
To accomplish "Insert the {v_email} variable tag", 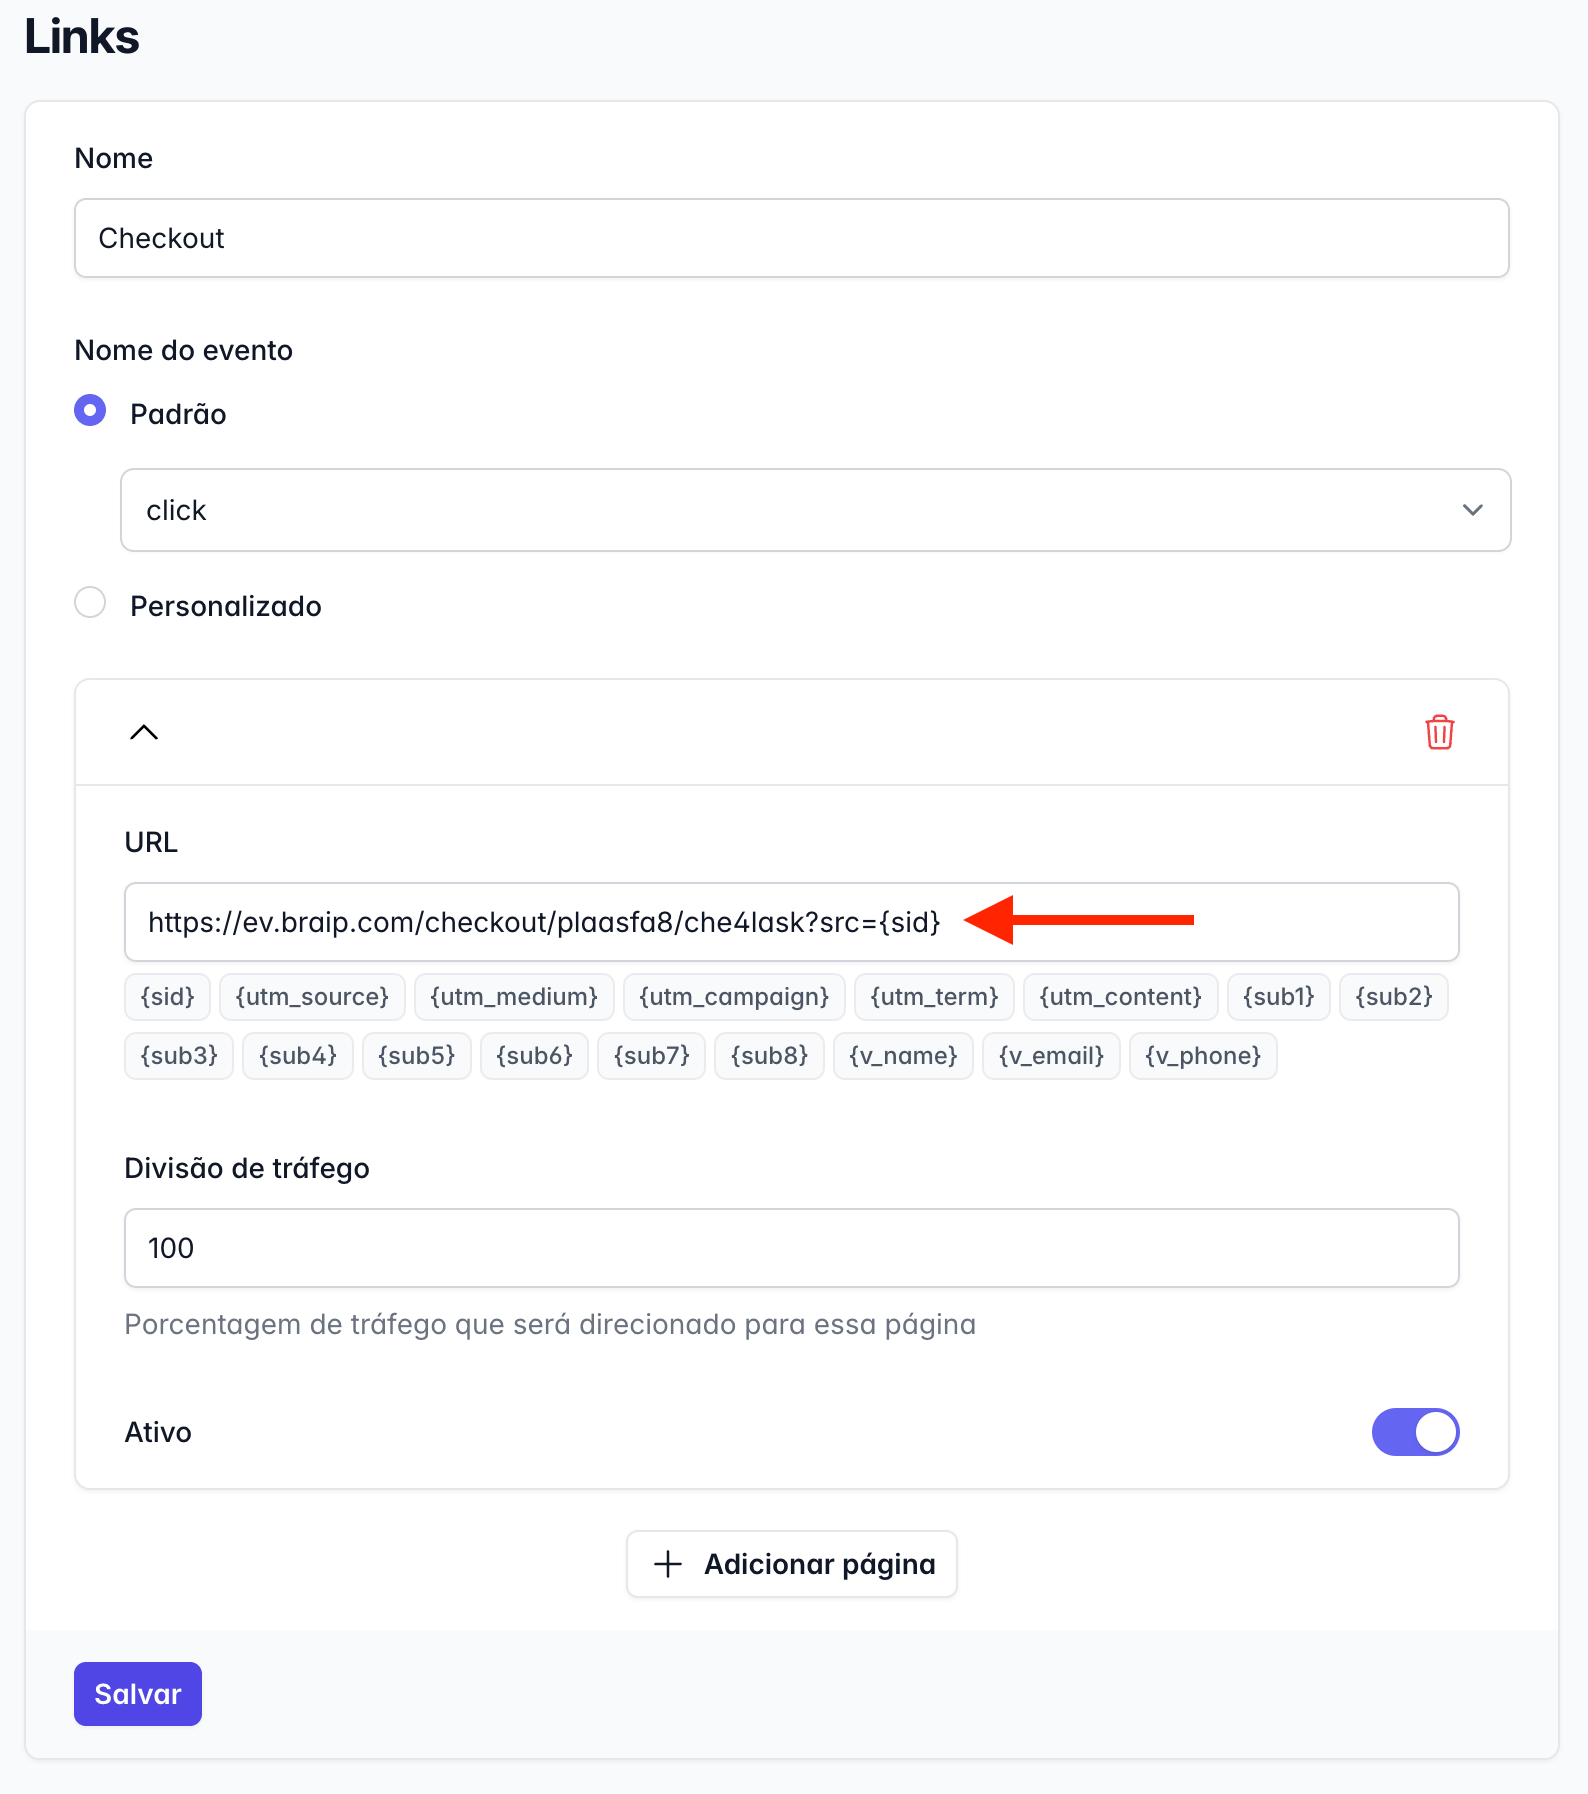I will (1051, 1056).
